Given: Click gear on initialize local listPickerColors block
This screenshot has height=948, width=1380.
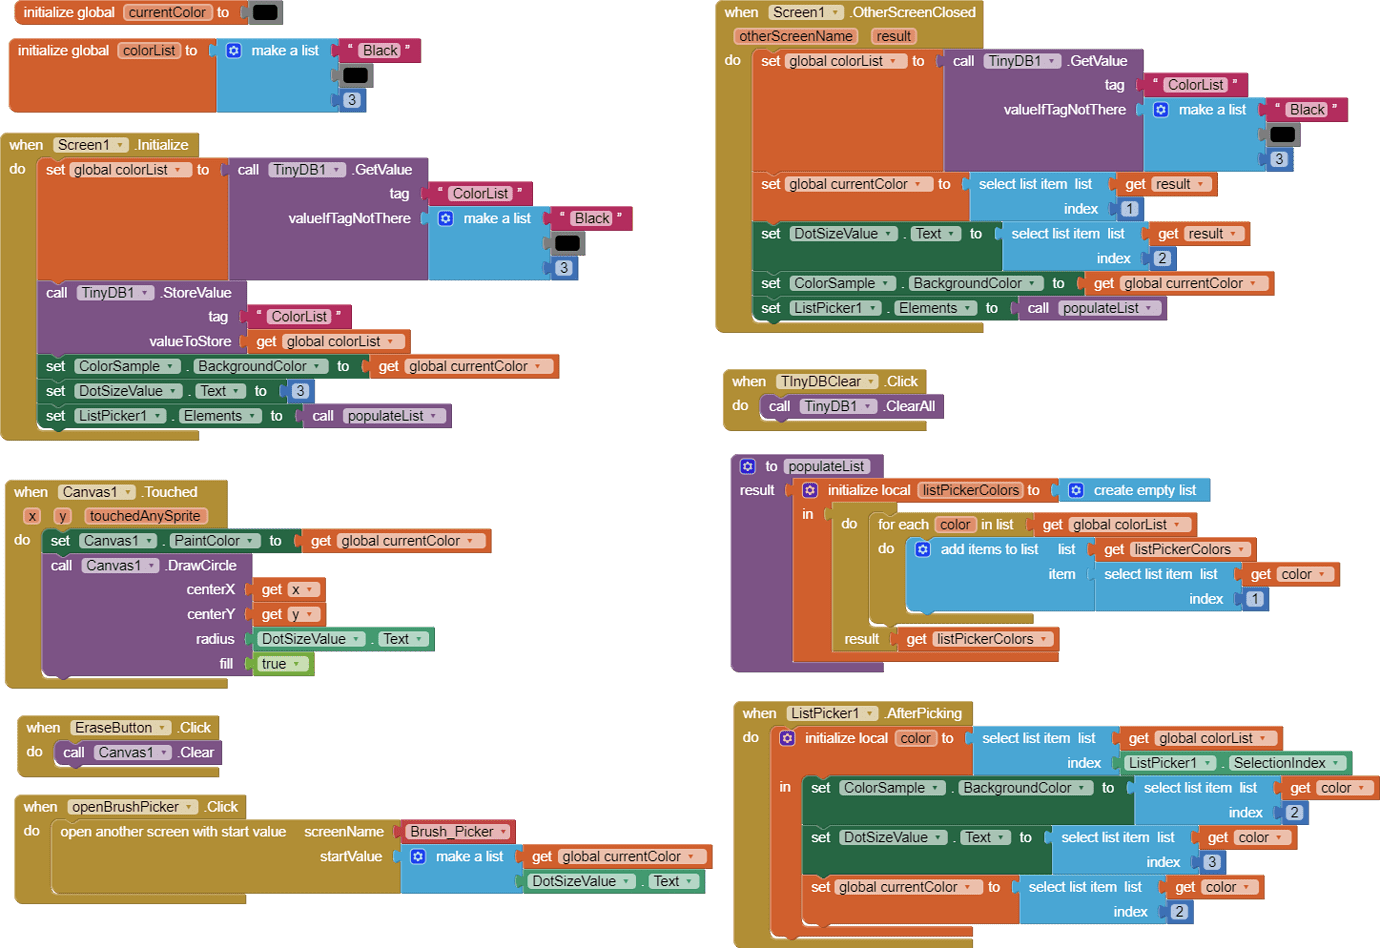Looking at the screenshot, I should pos(810,490).
